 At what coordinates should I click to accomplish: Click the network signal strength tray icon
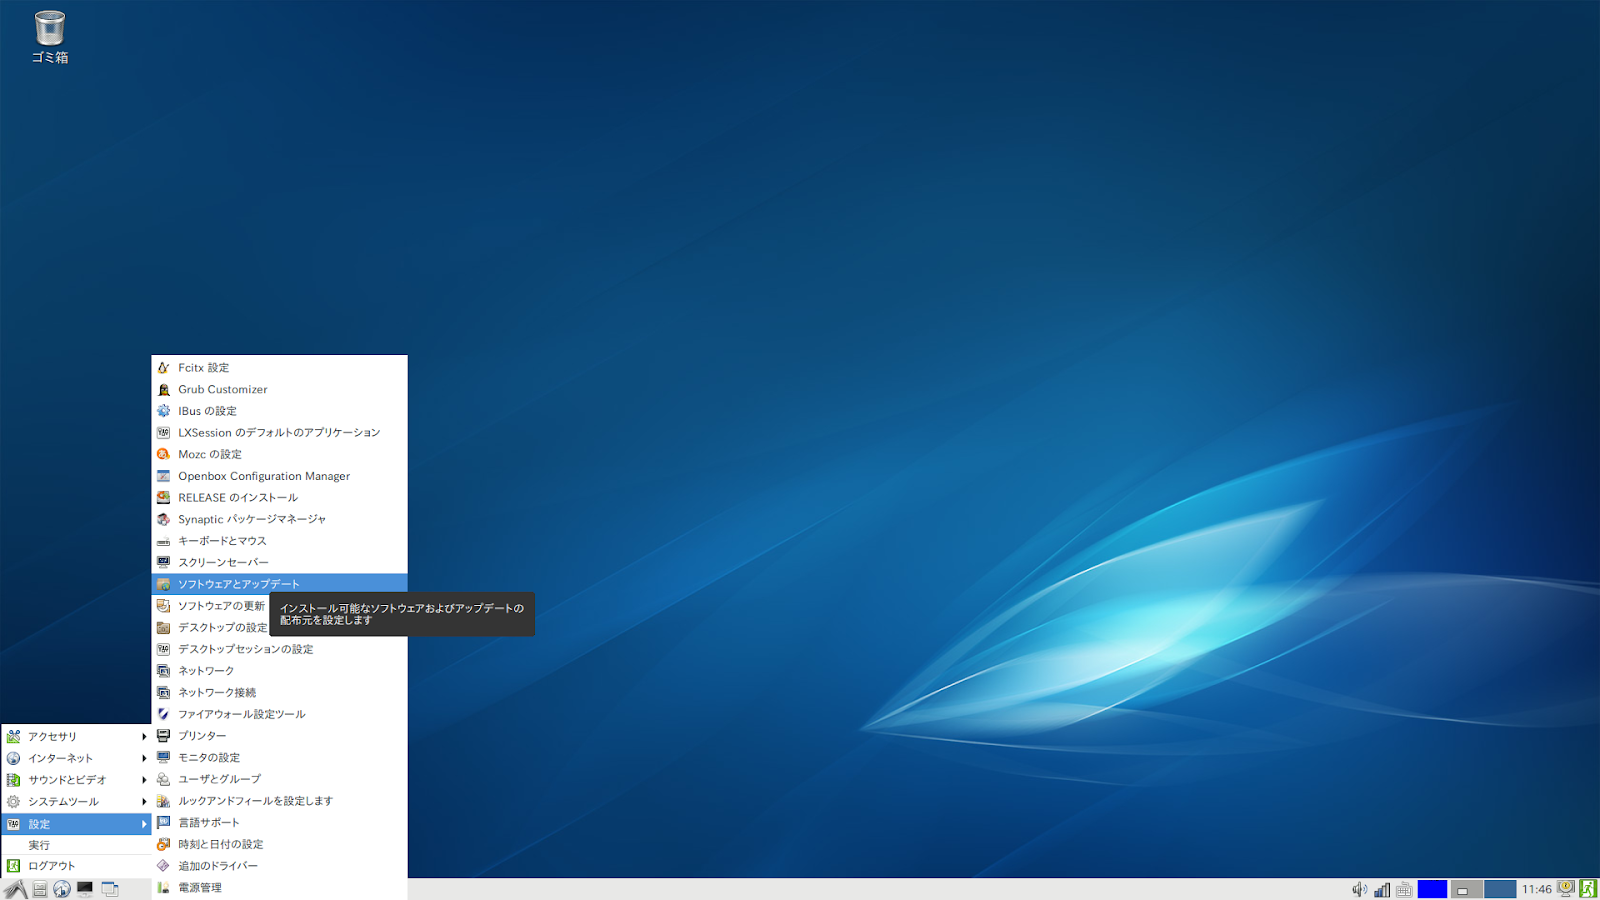coord(1381,888)
